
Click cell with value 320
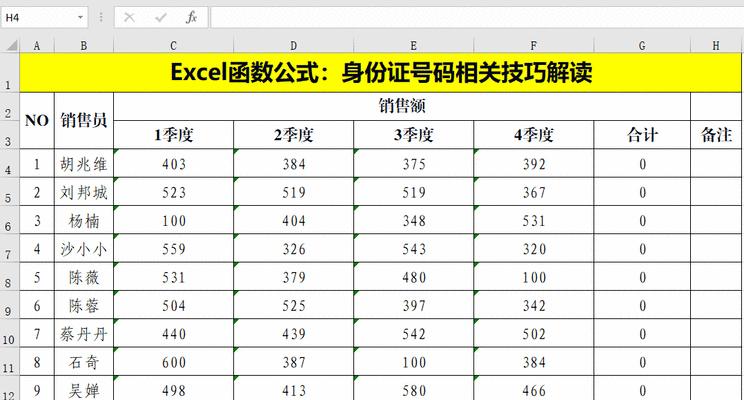(x=533, y=249)
